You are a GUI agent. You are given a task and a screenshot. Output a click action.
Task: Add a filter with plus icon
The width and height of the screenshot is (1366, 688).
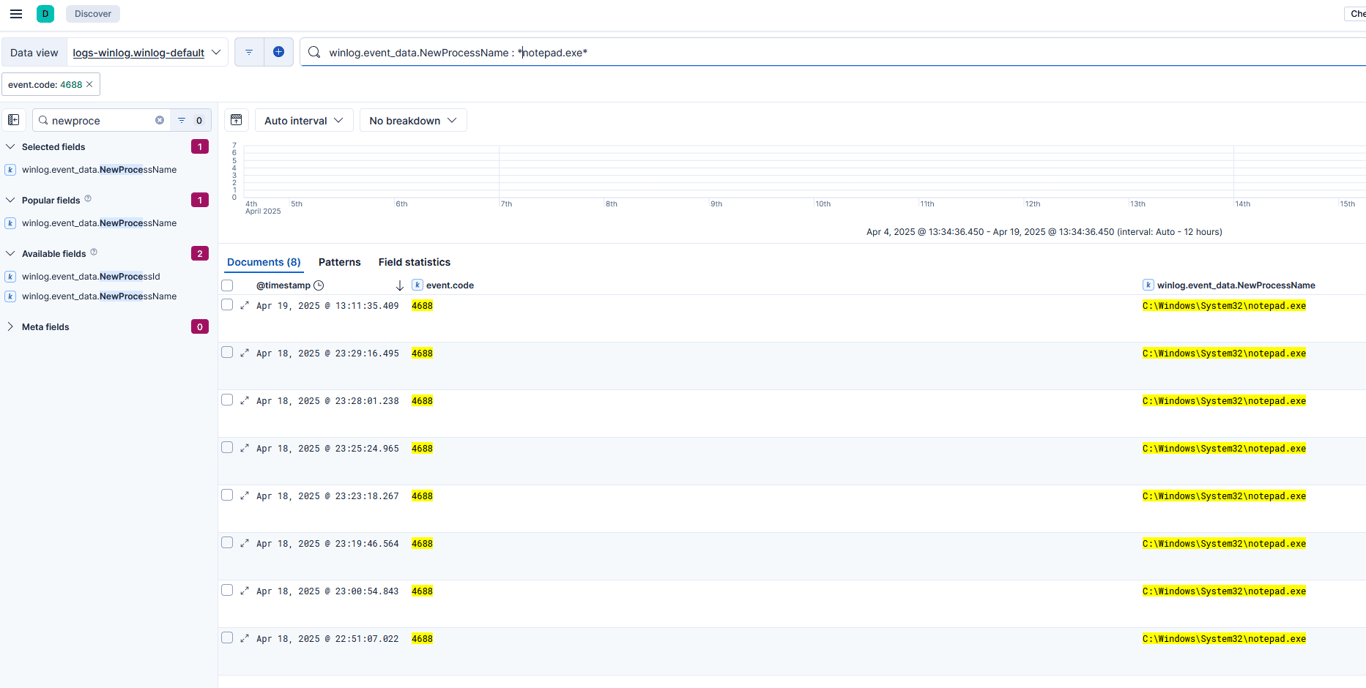(x=279, y=52)
